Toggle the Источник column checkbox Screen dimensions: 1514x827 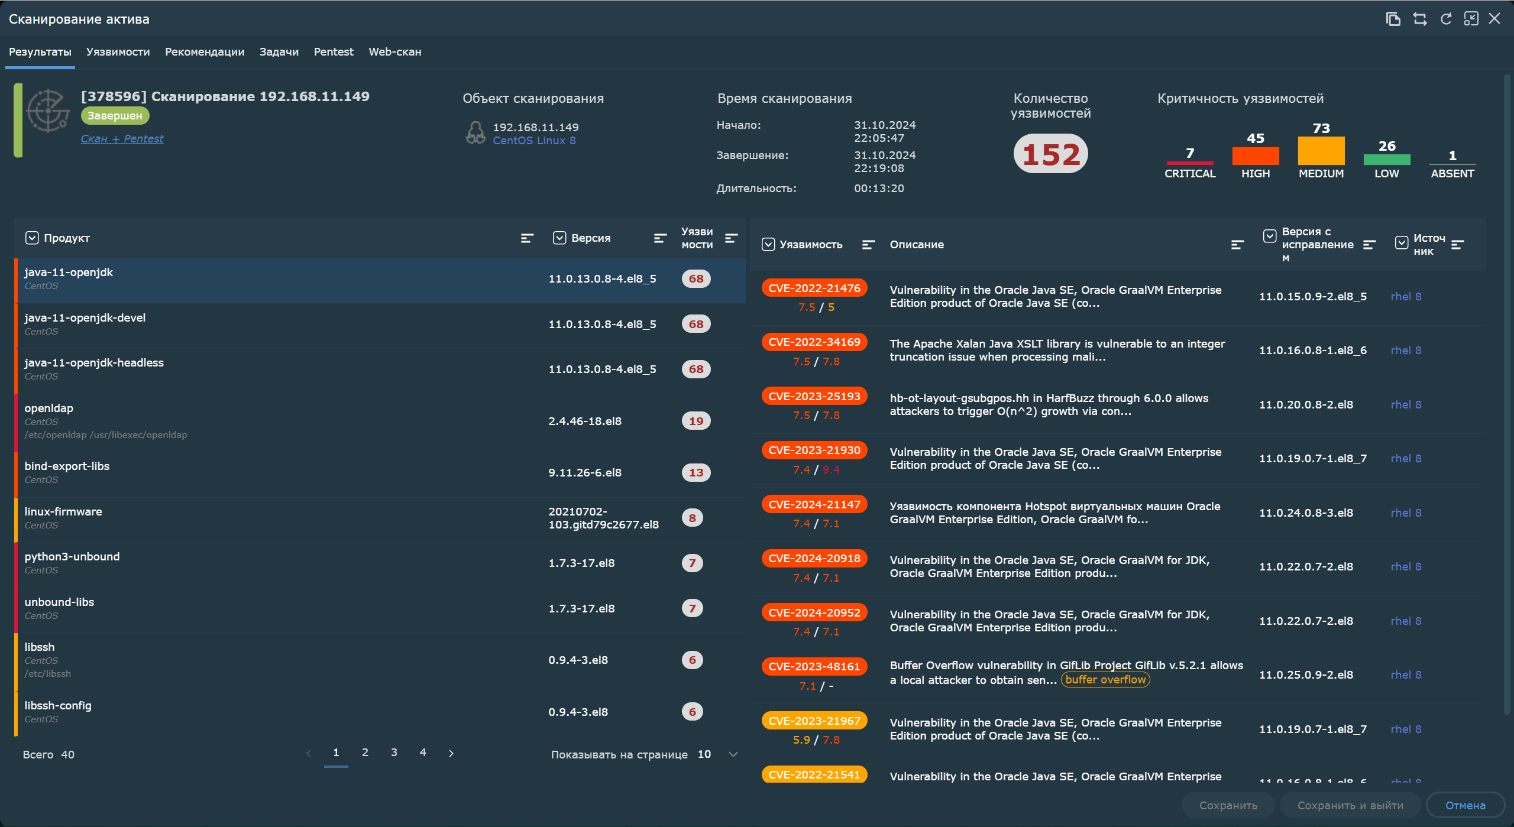coord(1401,243)
